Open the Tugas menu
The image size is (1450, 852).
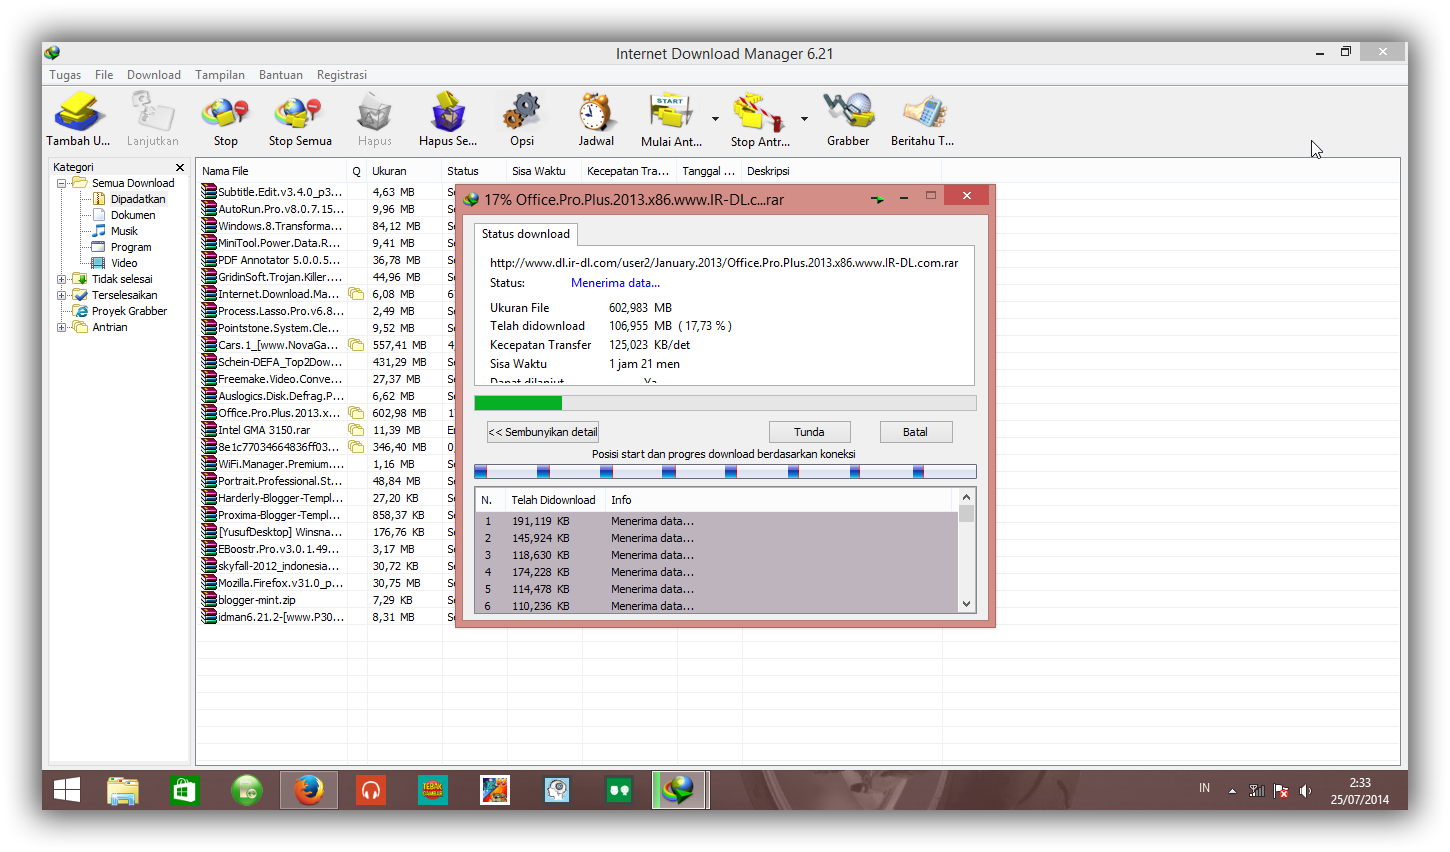[65, 75]
